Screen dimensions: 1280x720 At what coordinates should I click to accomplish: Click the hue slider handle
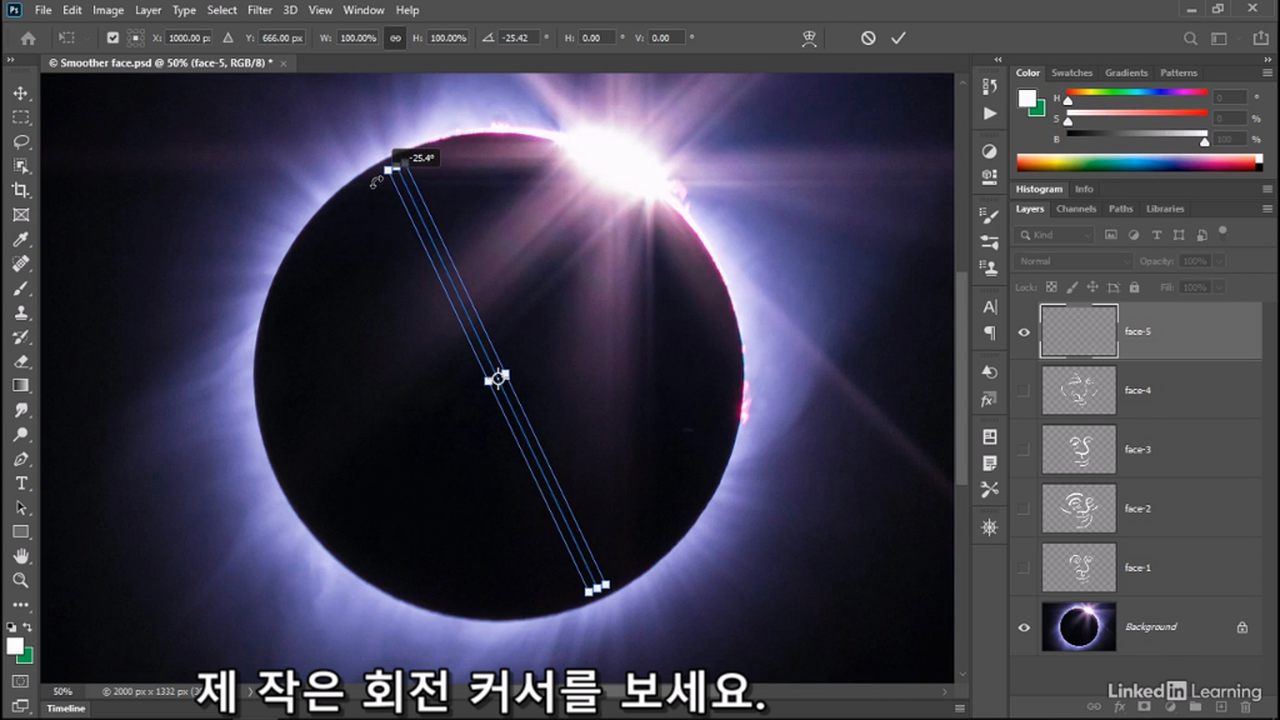point(1068,100)
